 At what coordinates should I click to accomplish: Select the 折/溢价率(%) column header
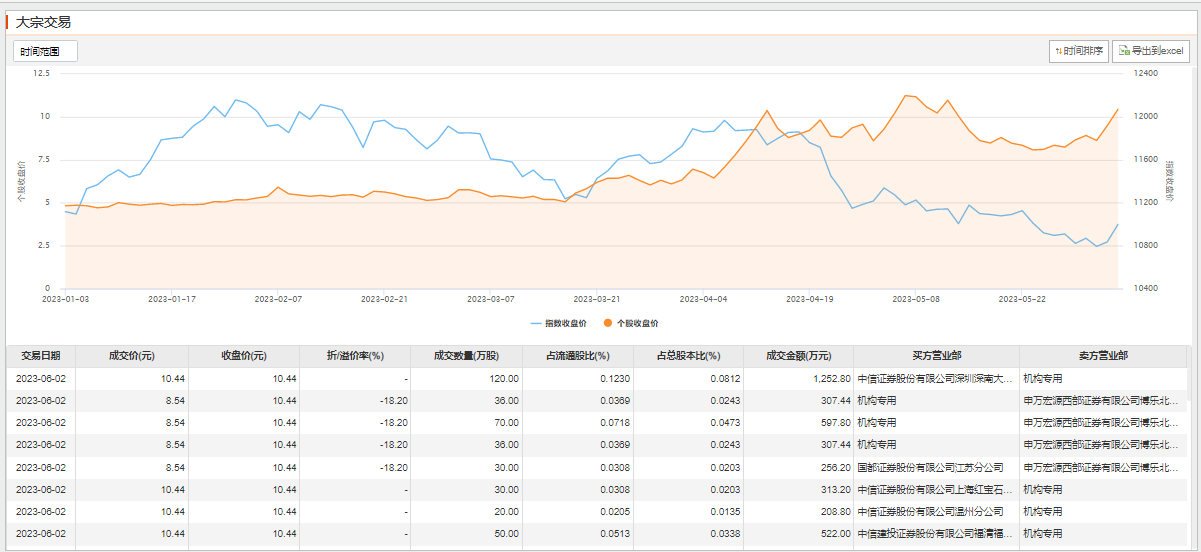point(355,356)
